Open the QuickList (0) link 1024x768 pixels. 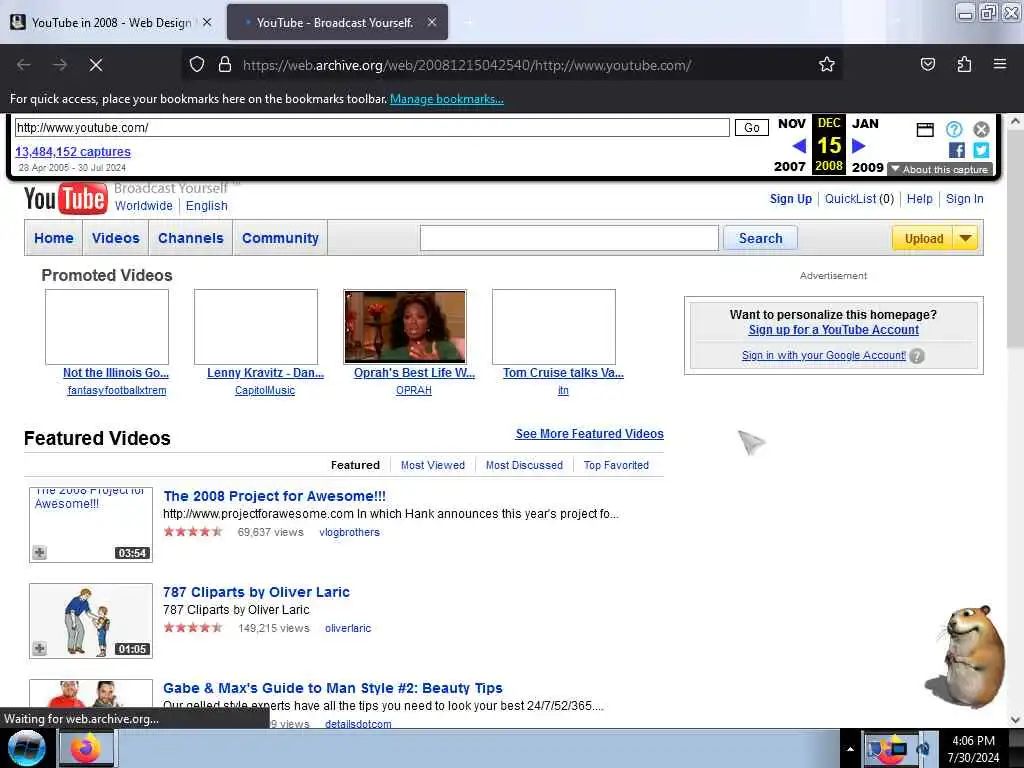click(859, 199)
